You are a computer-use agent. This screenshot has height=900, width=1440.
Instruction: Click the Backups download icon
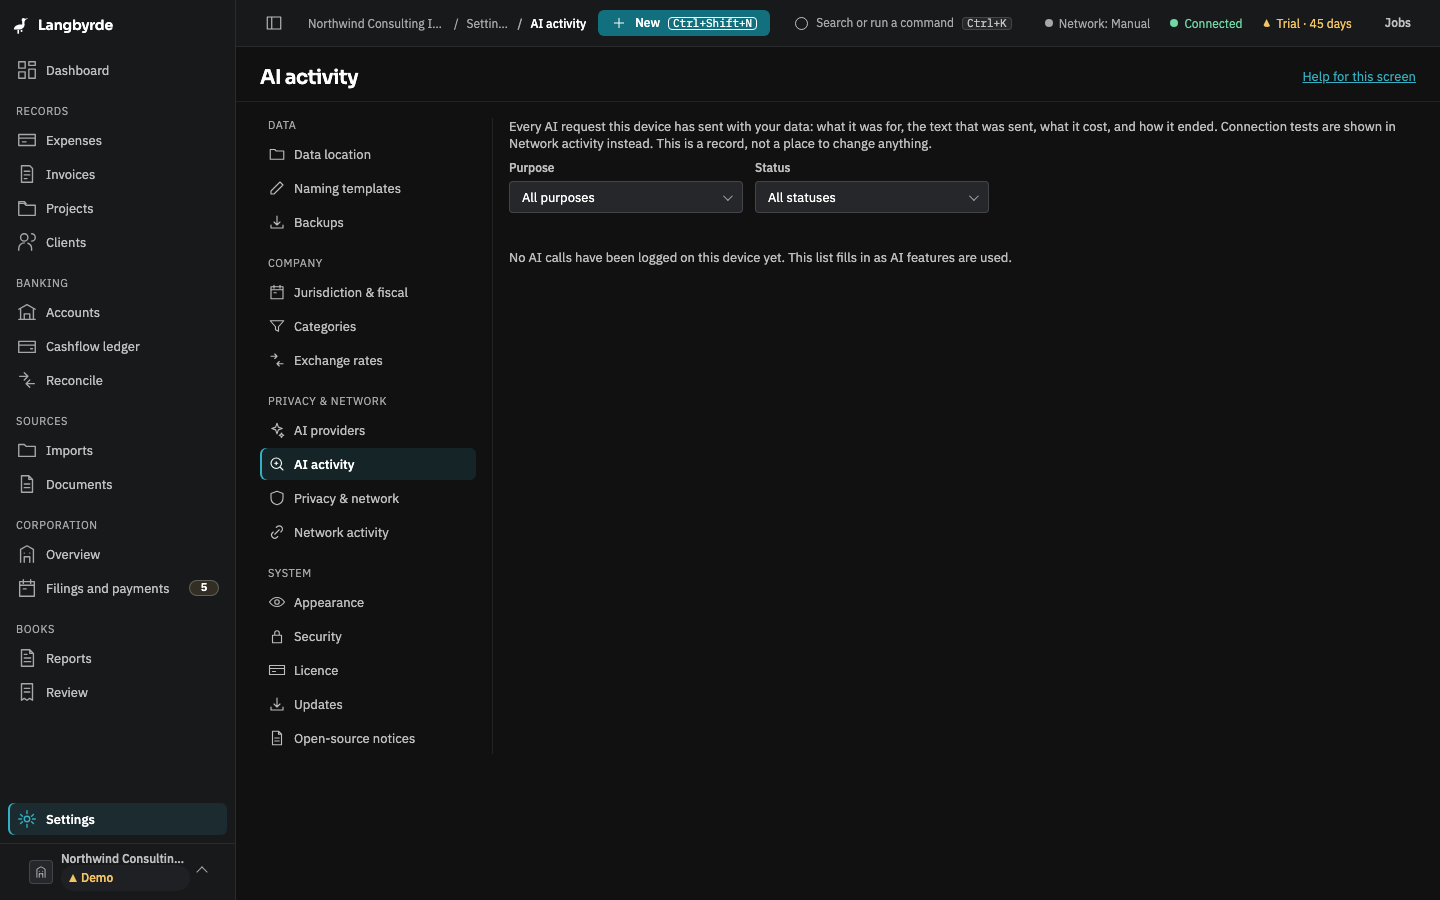coord(277,222)
